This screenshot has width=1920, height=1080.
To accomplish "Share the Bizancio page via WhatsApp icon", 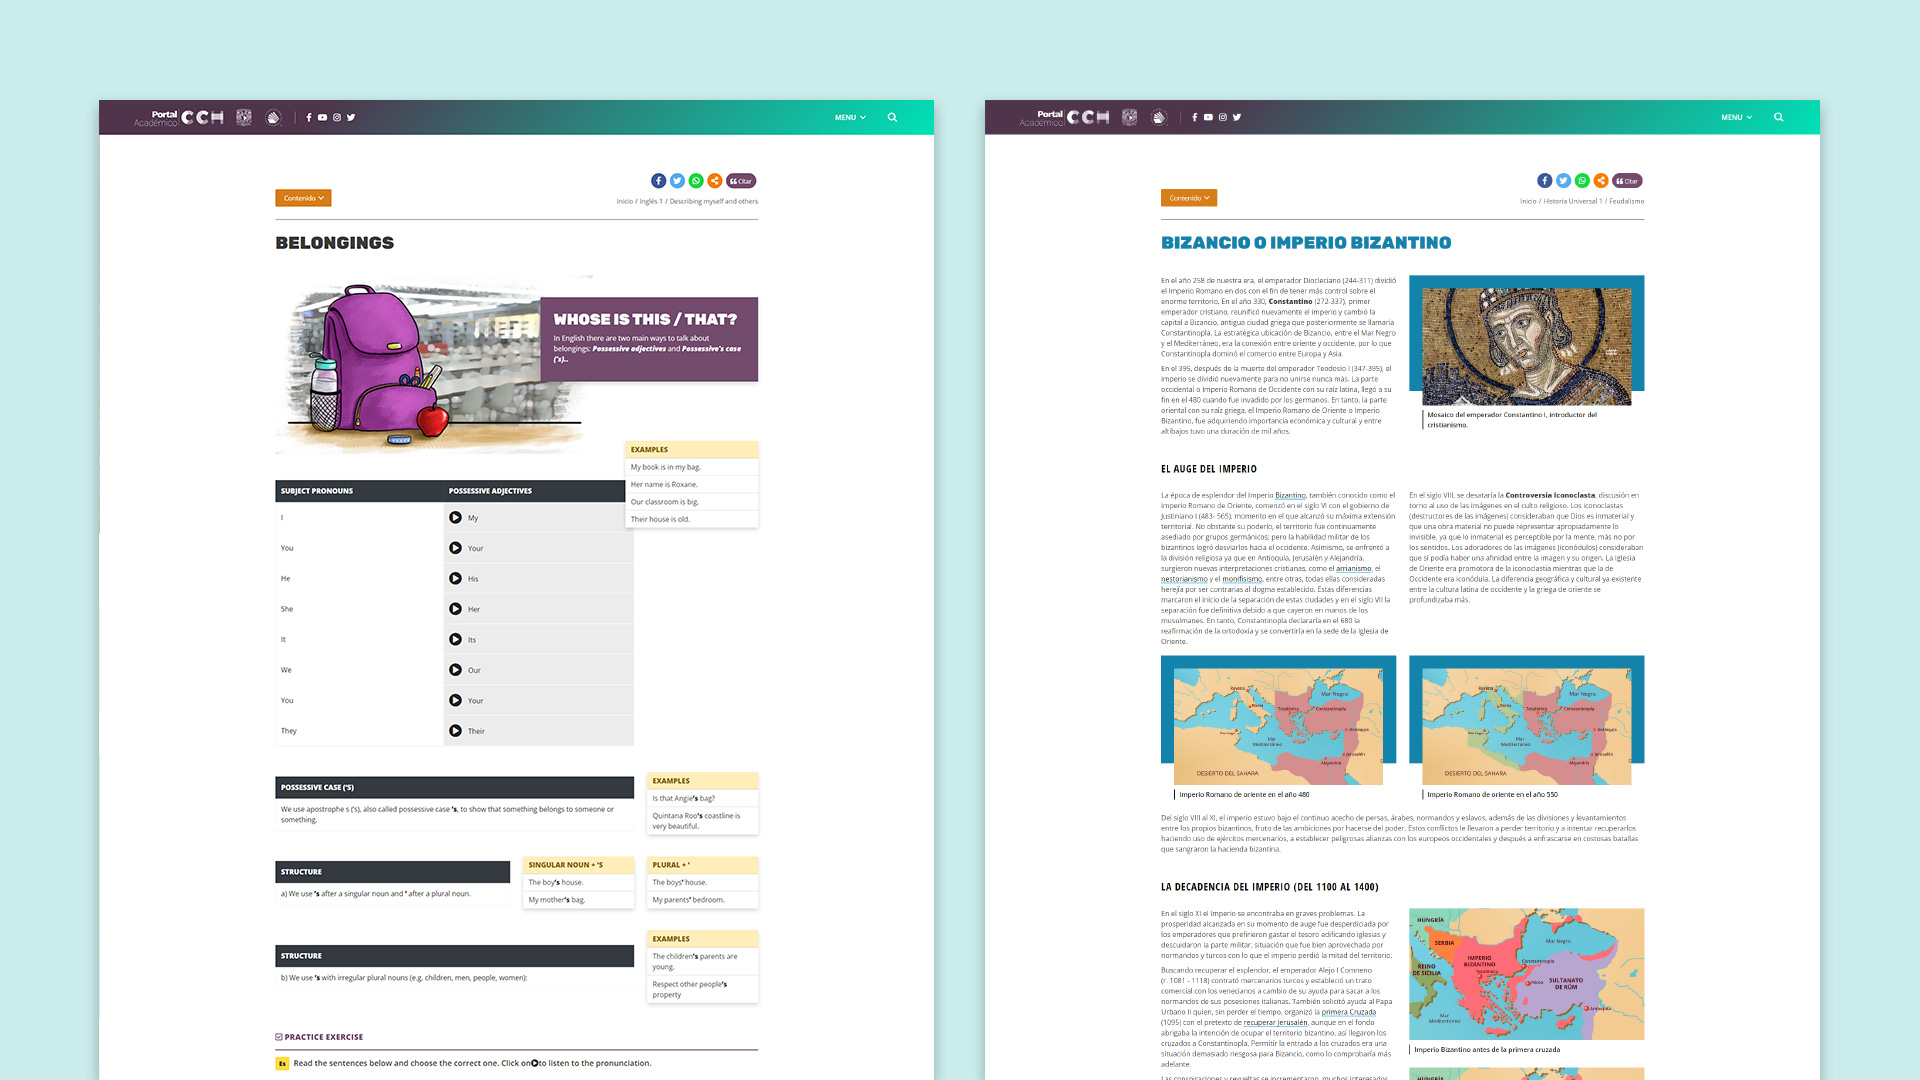I will click(x=1582, y=181).
